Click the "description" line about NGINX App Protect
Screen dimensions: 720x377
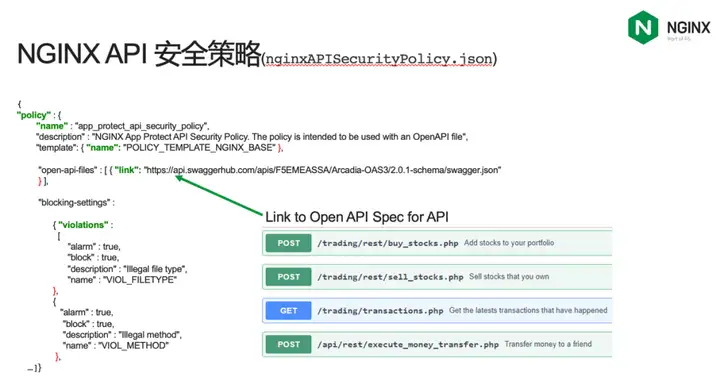[252, 137]
